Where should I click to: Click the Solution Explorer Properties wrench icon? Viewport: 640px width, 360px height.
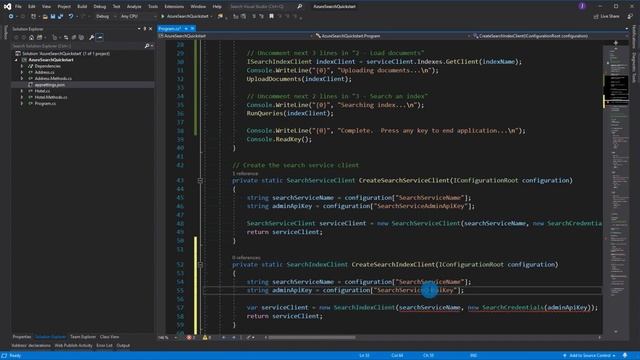(x=91, y=37)
